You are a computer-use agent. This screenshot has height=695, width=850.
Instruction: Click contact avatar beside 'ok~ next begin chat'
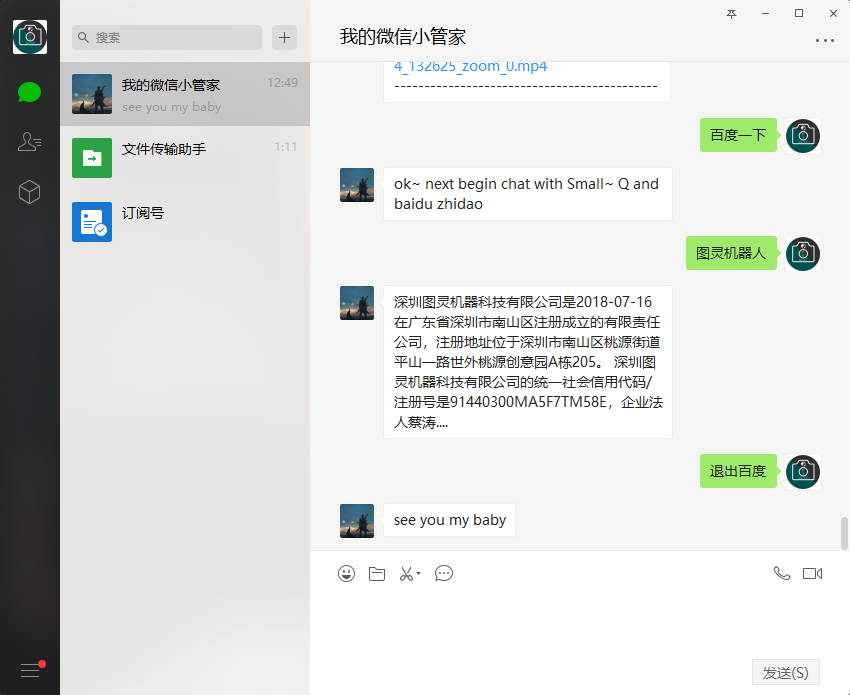(357, 185)
